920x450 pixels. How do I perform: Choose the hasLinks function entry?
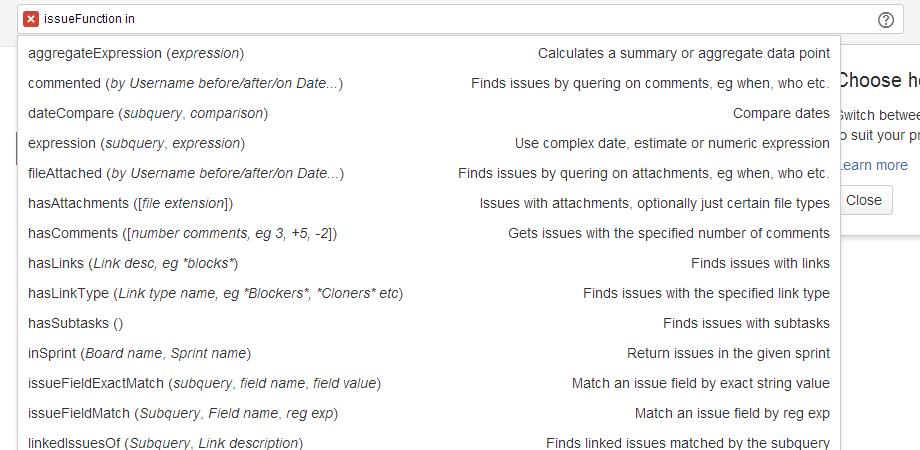click(x=429, y=263)
